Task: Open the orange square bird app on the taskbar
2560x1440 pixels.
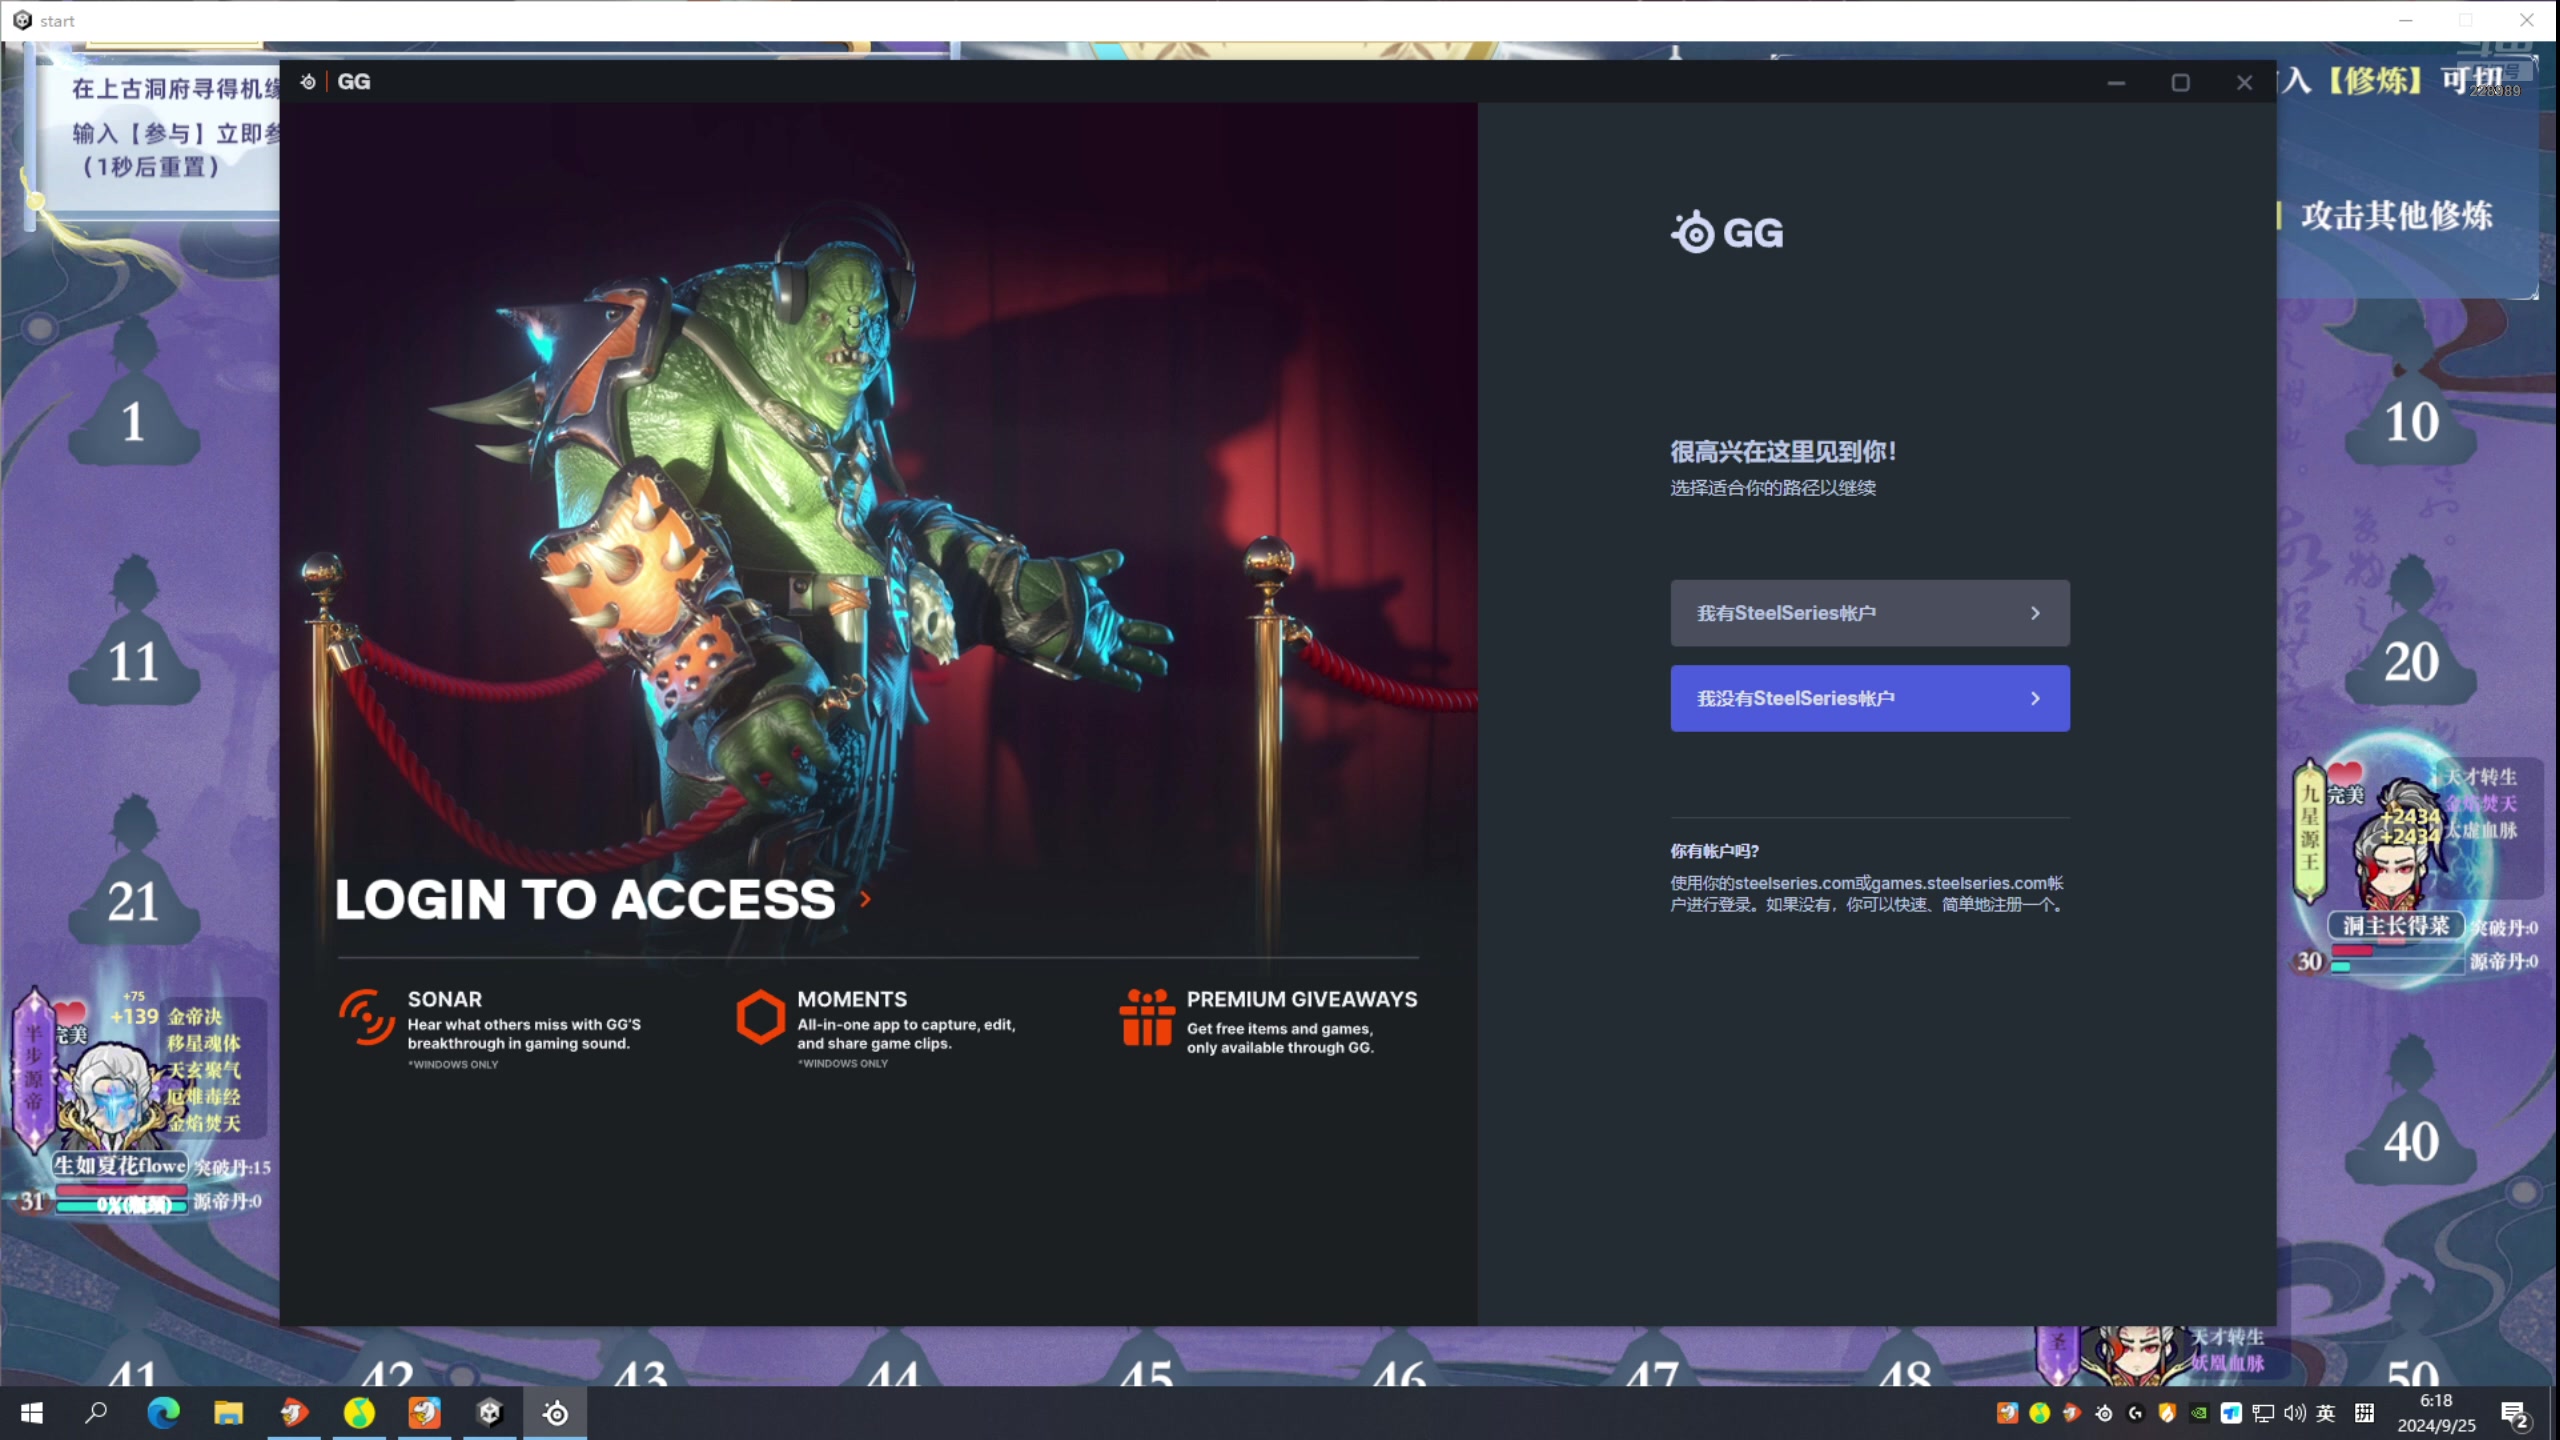Action: pos(424,1413)
